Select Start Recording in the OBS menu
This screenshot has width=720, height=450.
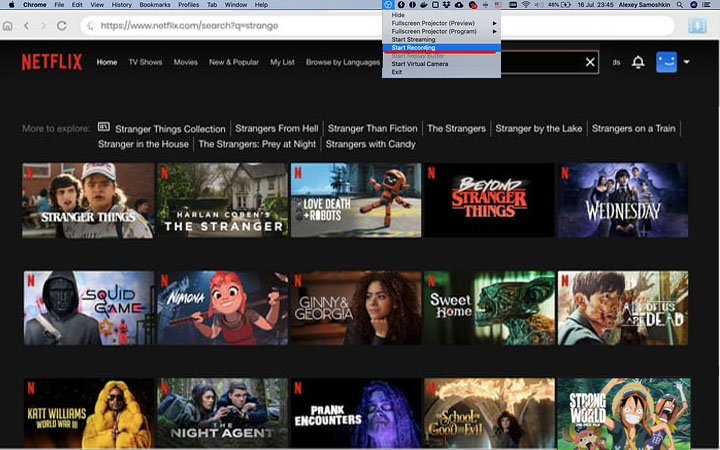pos(441,48)
